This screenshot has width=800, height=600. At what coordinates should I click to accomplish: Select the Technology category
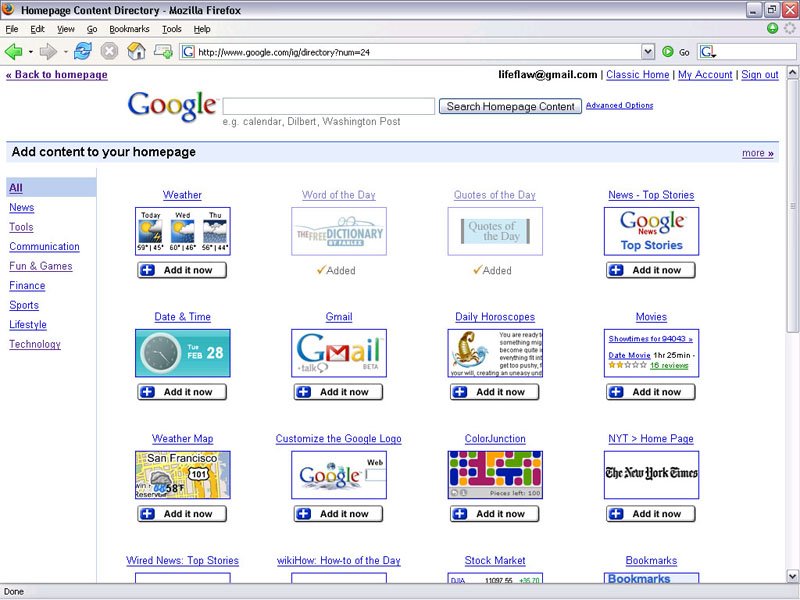[x=35, y=343]
